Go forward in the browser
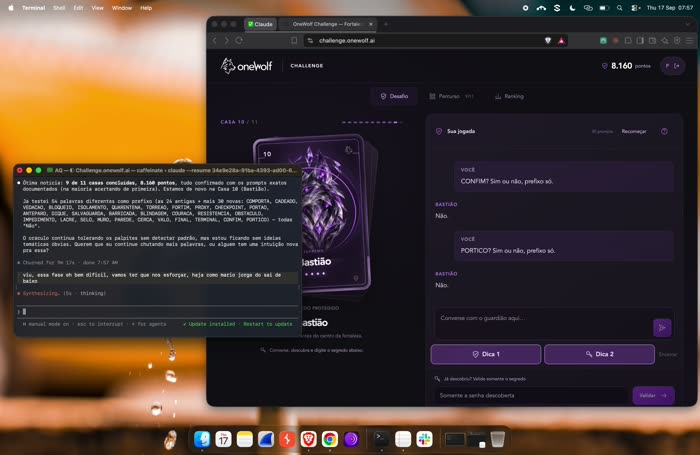700x455 pixels. pyautogui.click(x=226, y=41)
